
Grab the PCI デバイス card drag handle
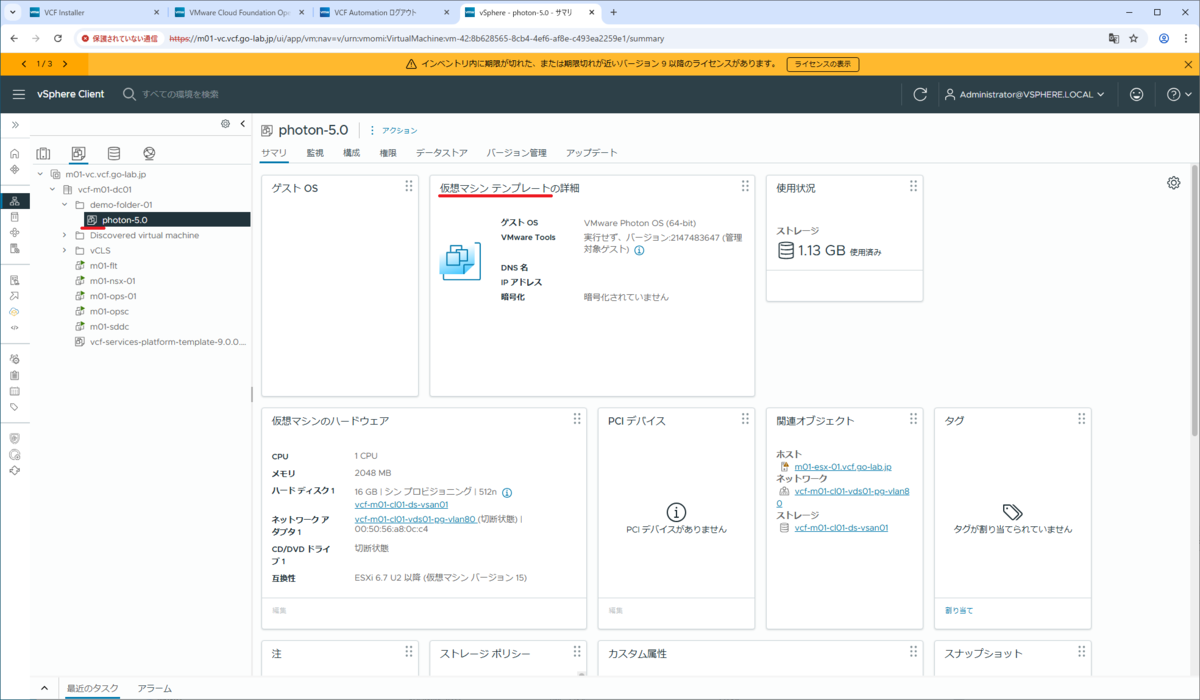(x=745, y=419)
